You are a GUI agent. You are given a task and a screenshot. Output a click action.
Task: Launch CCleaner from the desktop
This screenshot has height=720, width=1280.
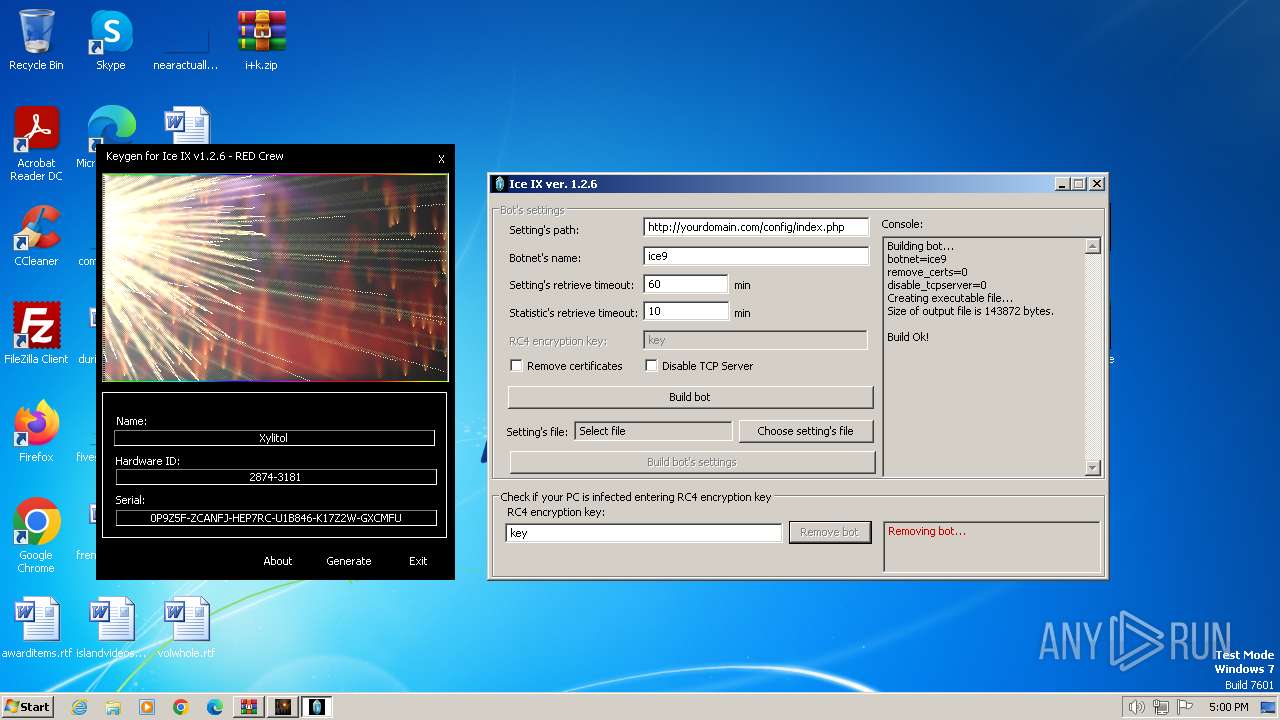click(36, 236)
